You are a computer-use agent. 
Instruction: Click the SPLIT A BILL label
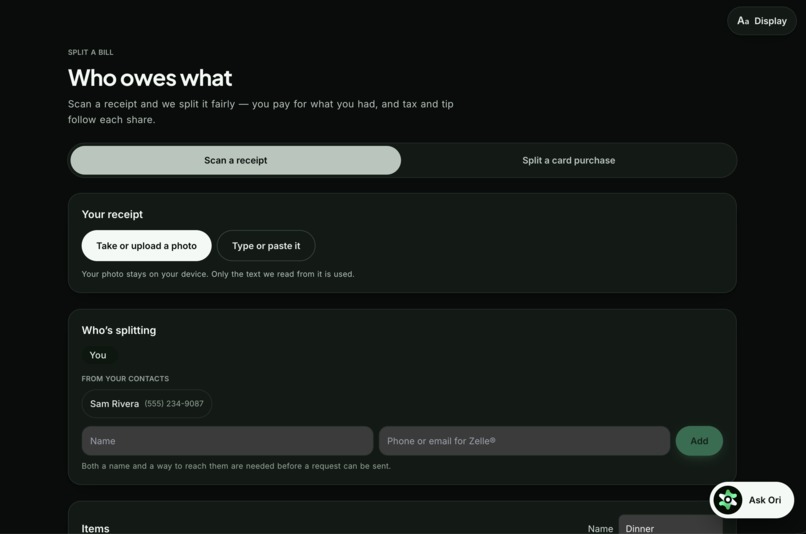click(90, 52)
